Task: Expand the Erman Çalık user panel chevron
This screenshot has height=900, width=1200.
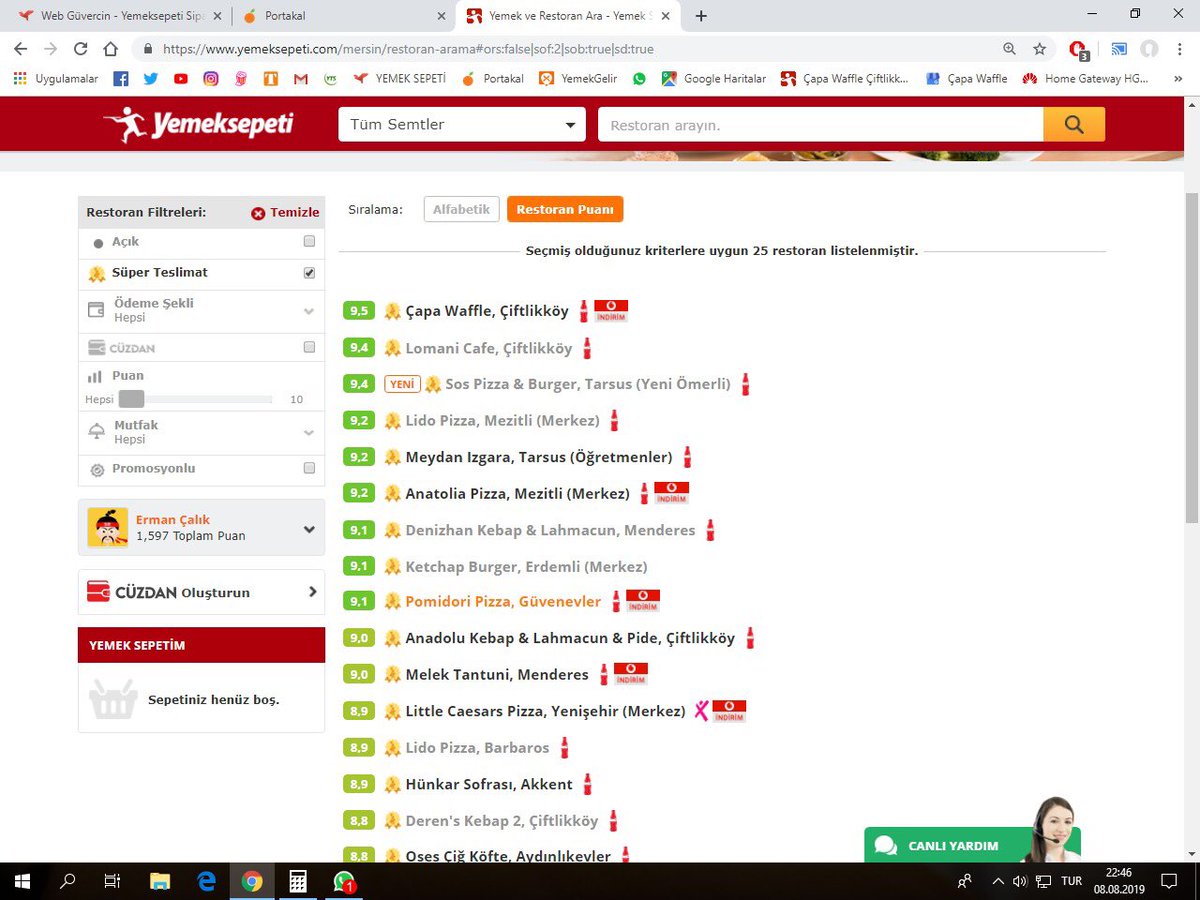Action: [309, 529]
